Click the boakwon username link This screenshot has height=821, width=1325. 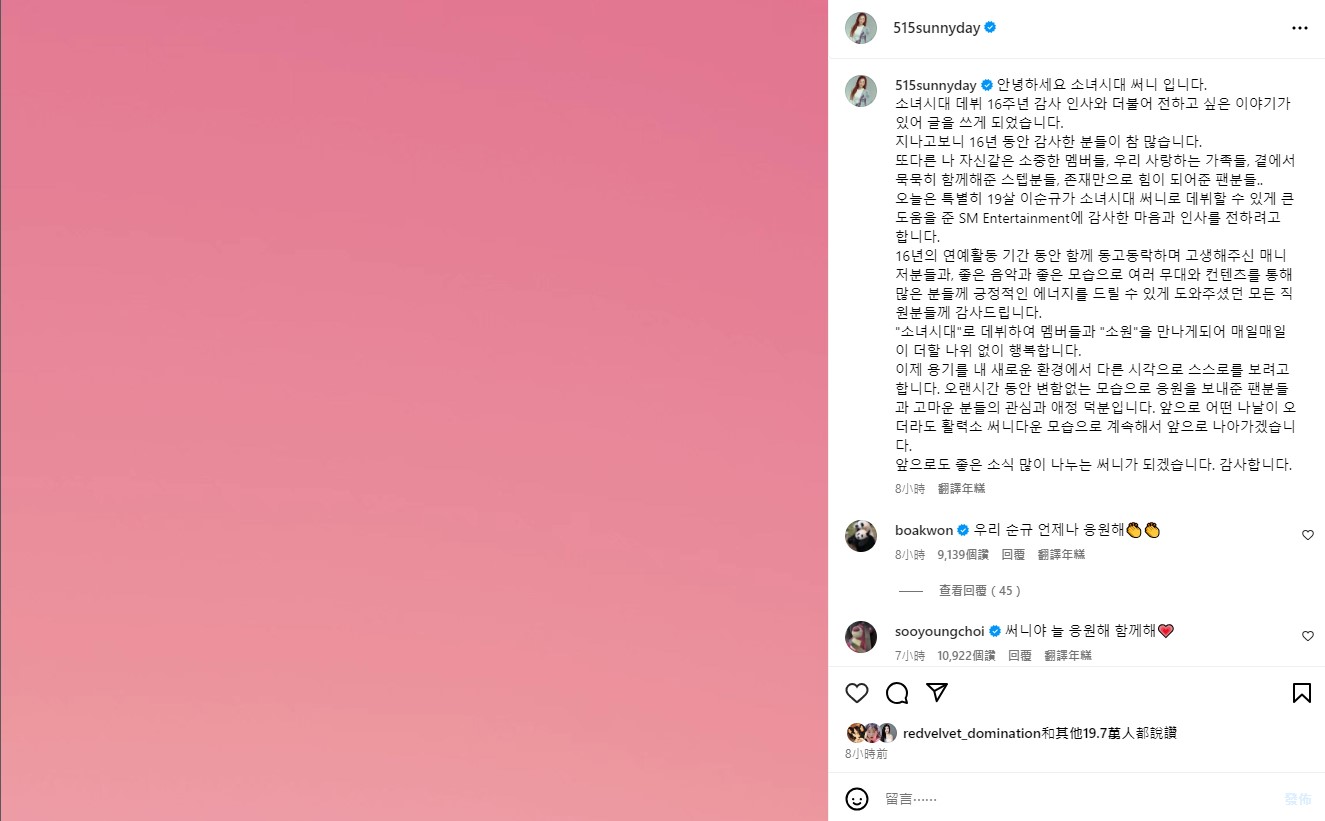(924, 530)
